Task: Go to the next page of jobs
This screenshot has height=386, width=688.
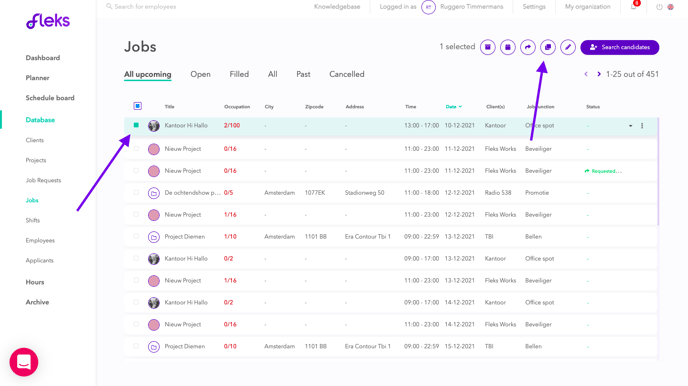Action: pyautogui.click(x=598, y=74)
